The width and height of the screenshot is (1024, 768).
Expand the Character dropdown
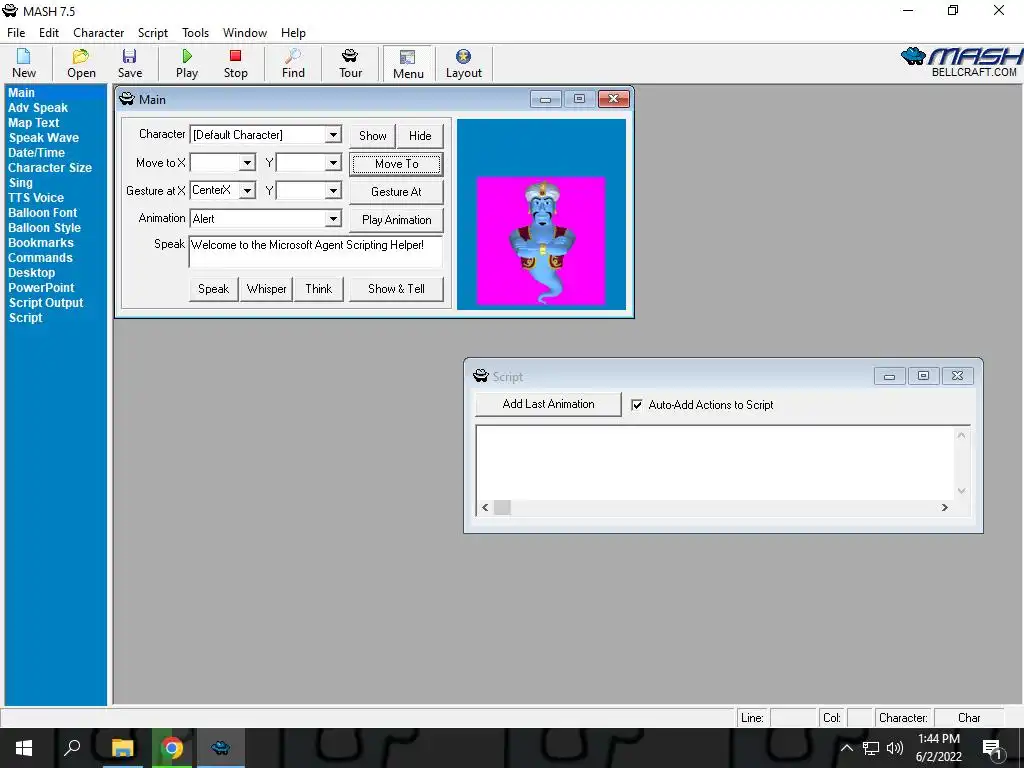point(333,135)
